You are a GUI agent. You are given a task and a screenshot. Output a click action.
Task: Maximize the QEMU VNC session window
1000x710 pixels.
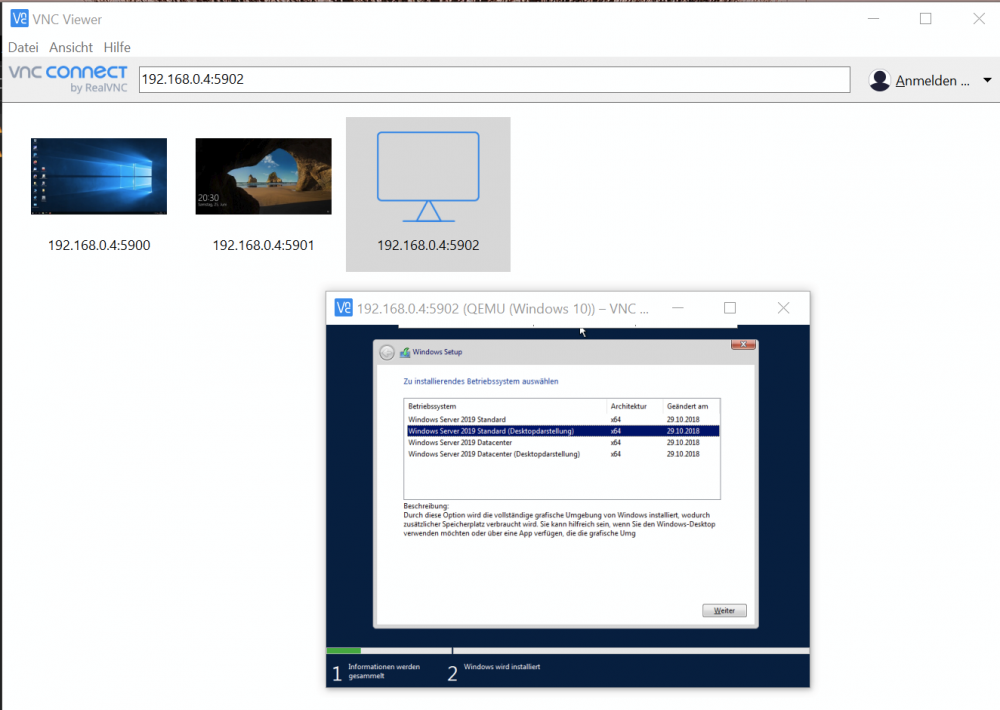pyautogui.click(x=730, y=308)
